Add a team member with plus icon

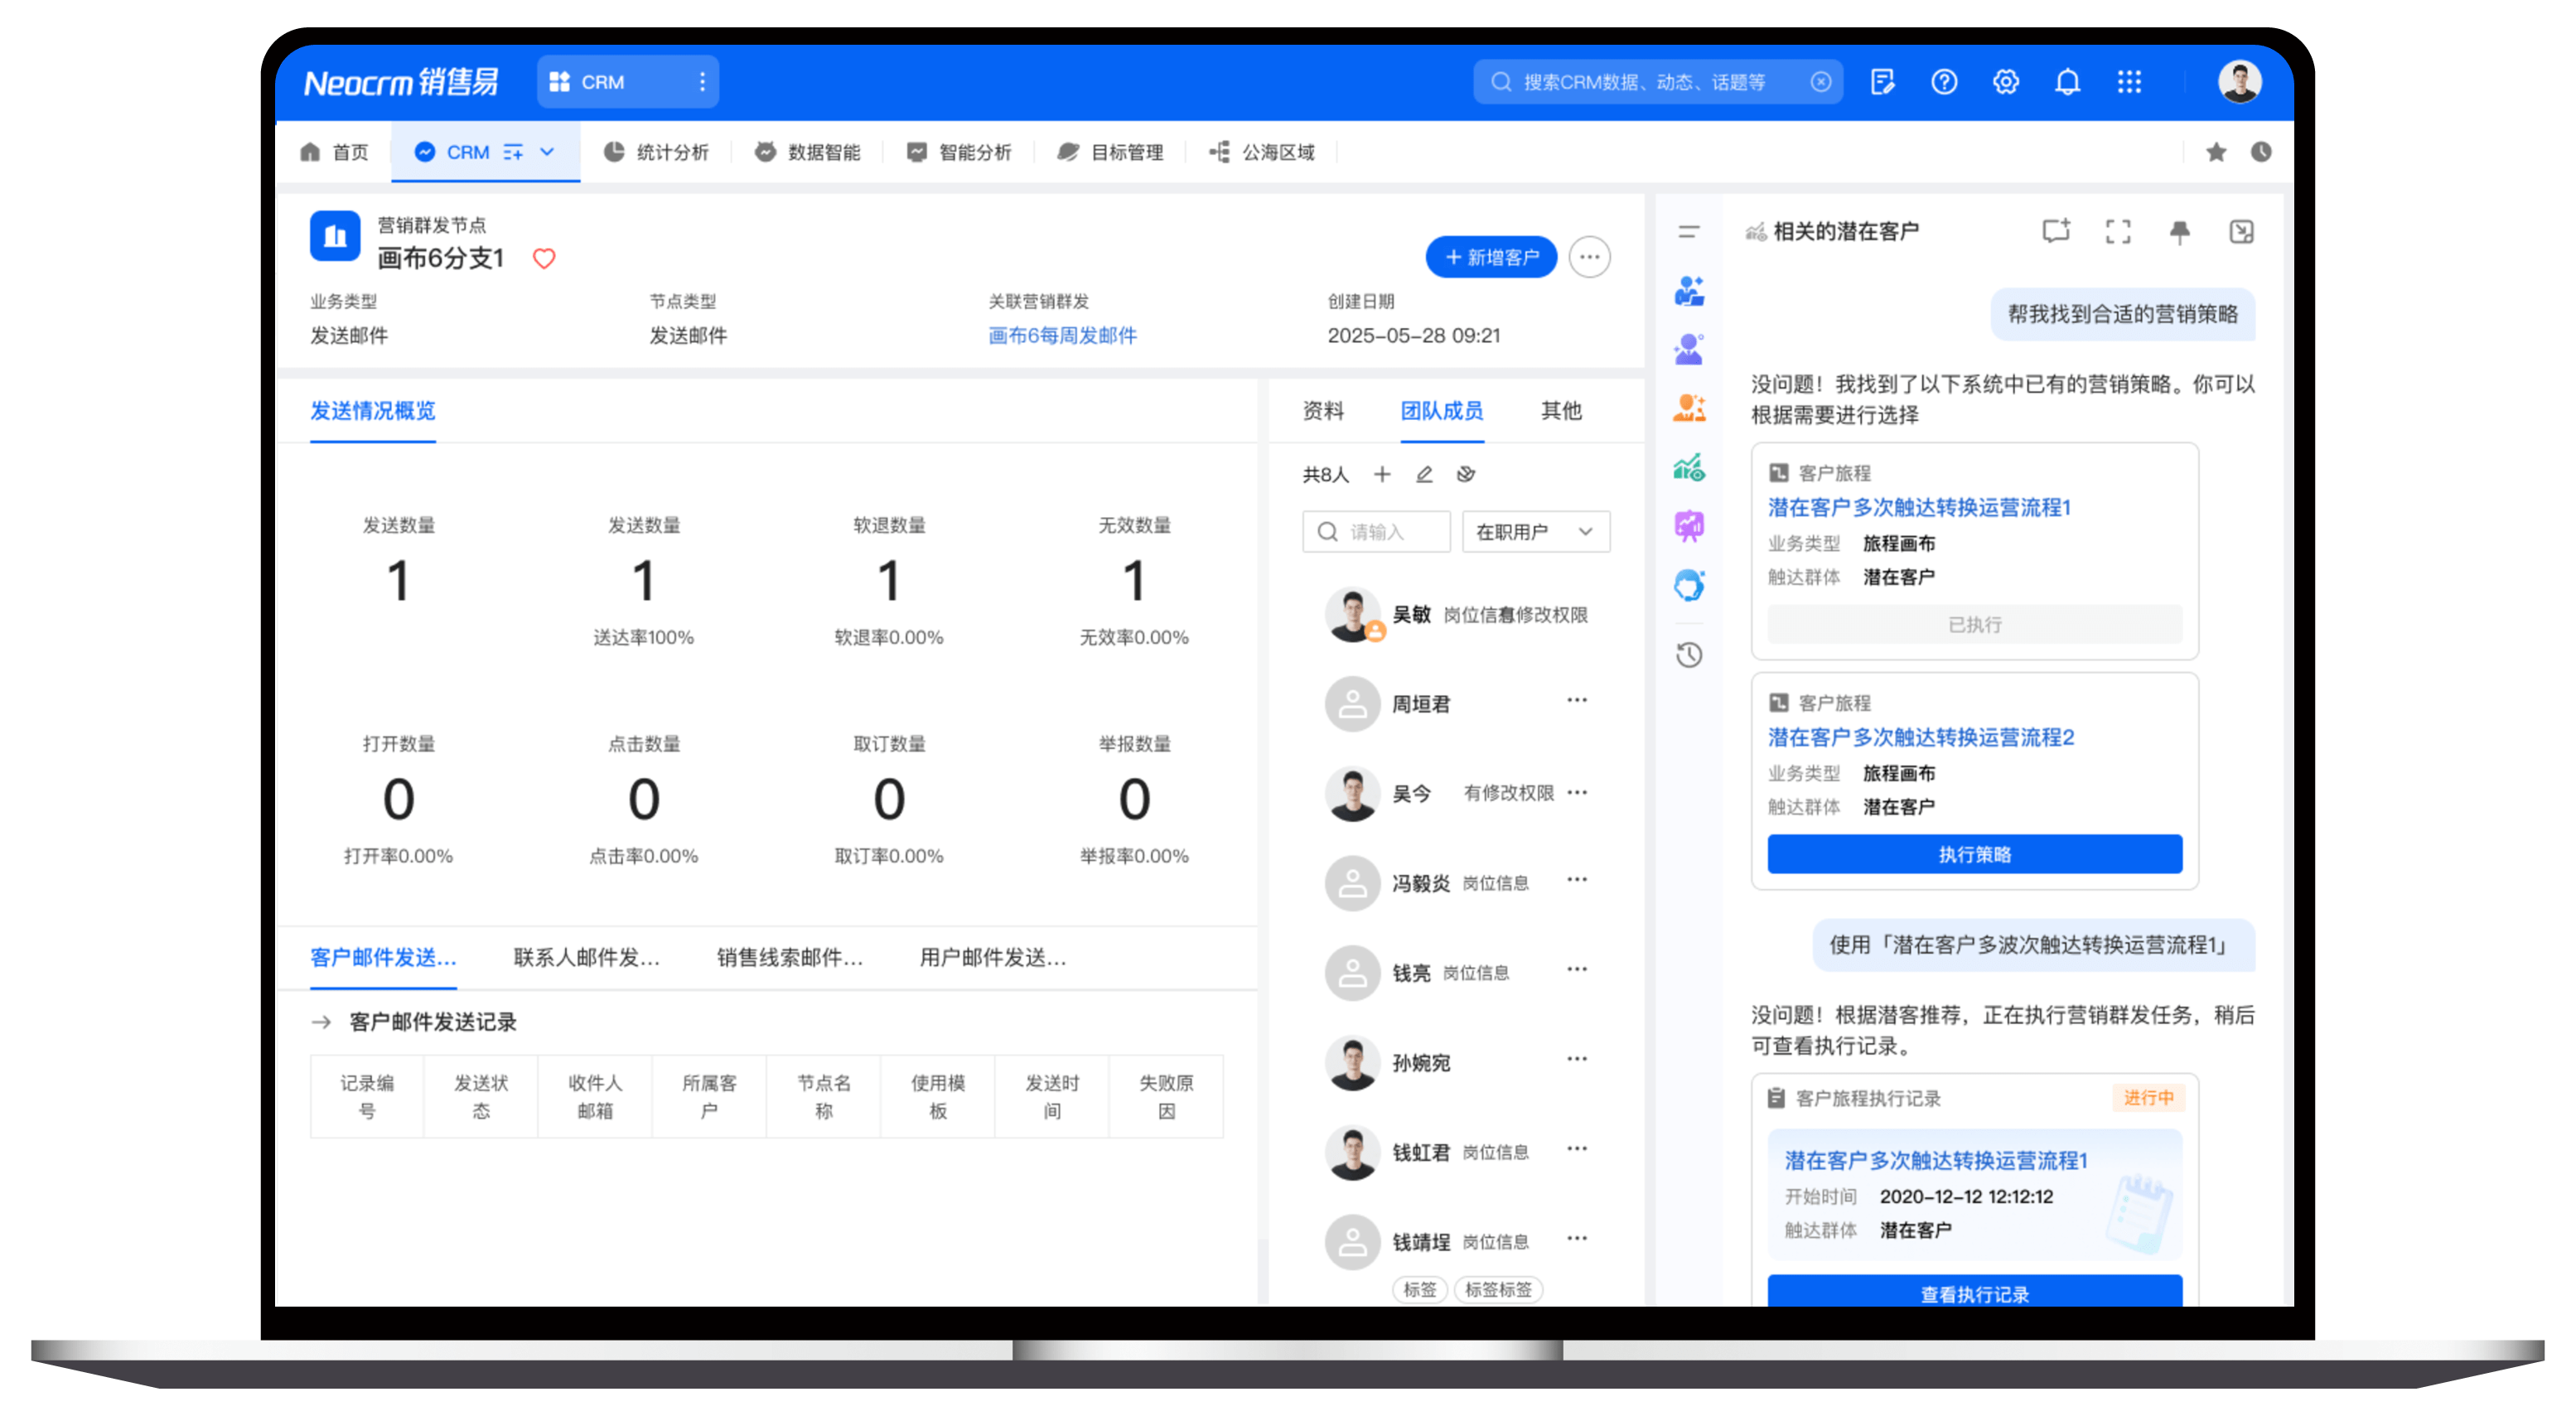coord(1382,474)
